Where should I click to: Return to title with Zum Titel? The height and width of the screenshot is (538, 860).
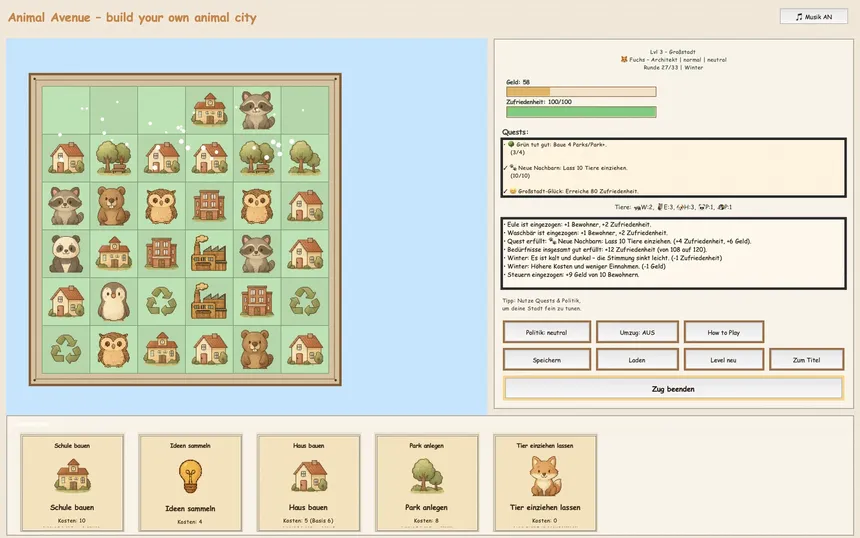point(806,359)
